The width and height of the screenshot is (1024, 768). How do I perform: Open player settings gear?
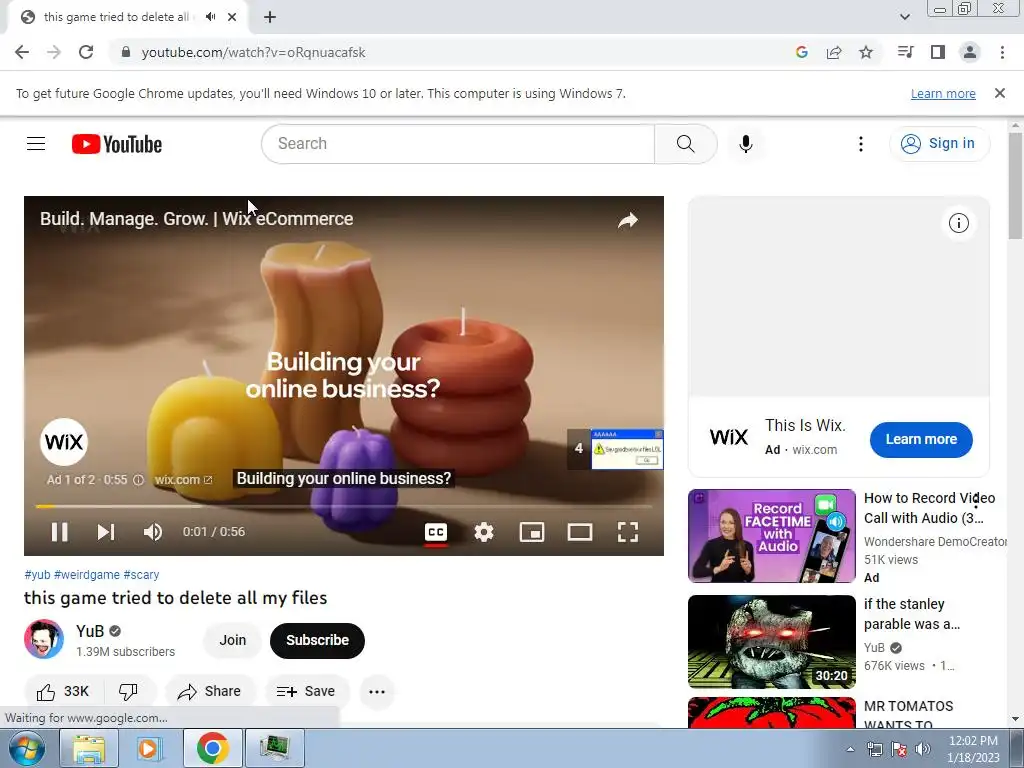point(484,532)
